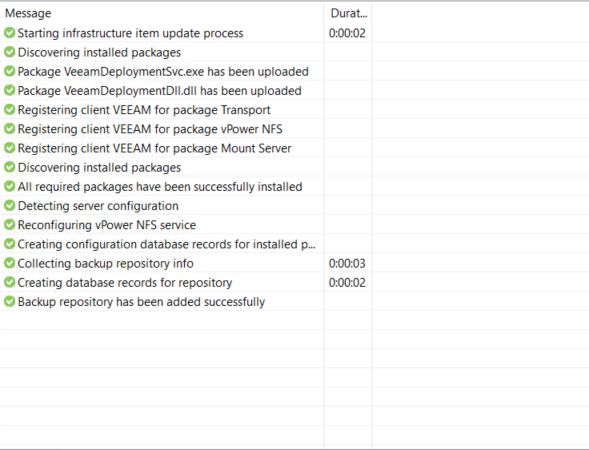Viewport: 589px width, 450px height.
Task: Click success icon beside vPower NFS registration
Action: (x=9, y=129)
